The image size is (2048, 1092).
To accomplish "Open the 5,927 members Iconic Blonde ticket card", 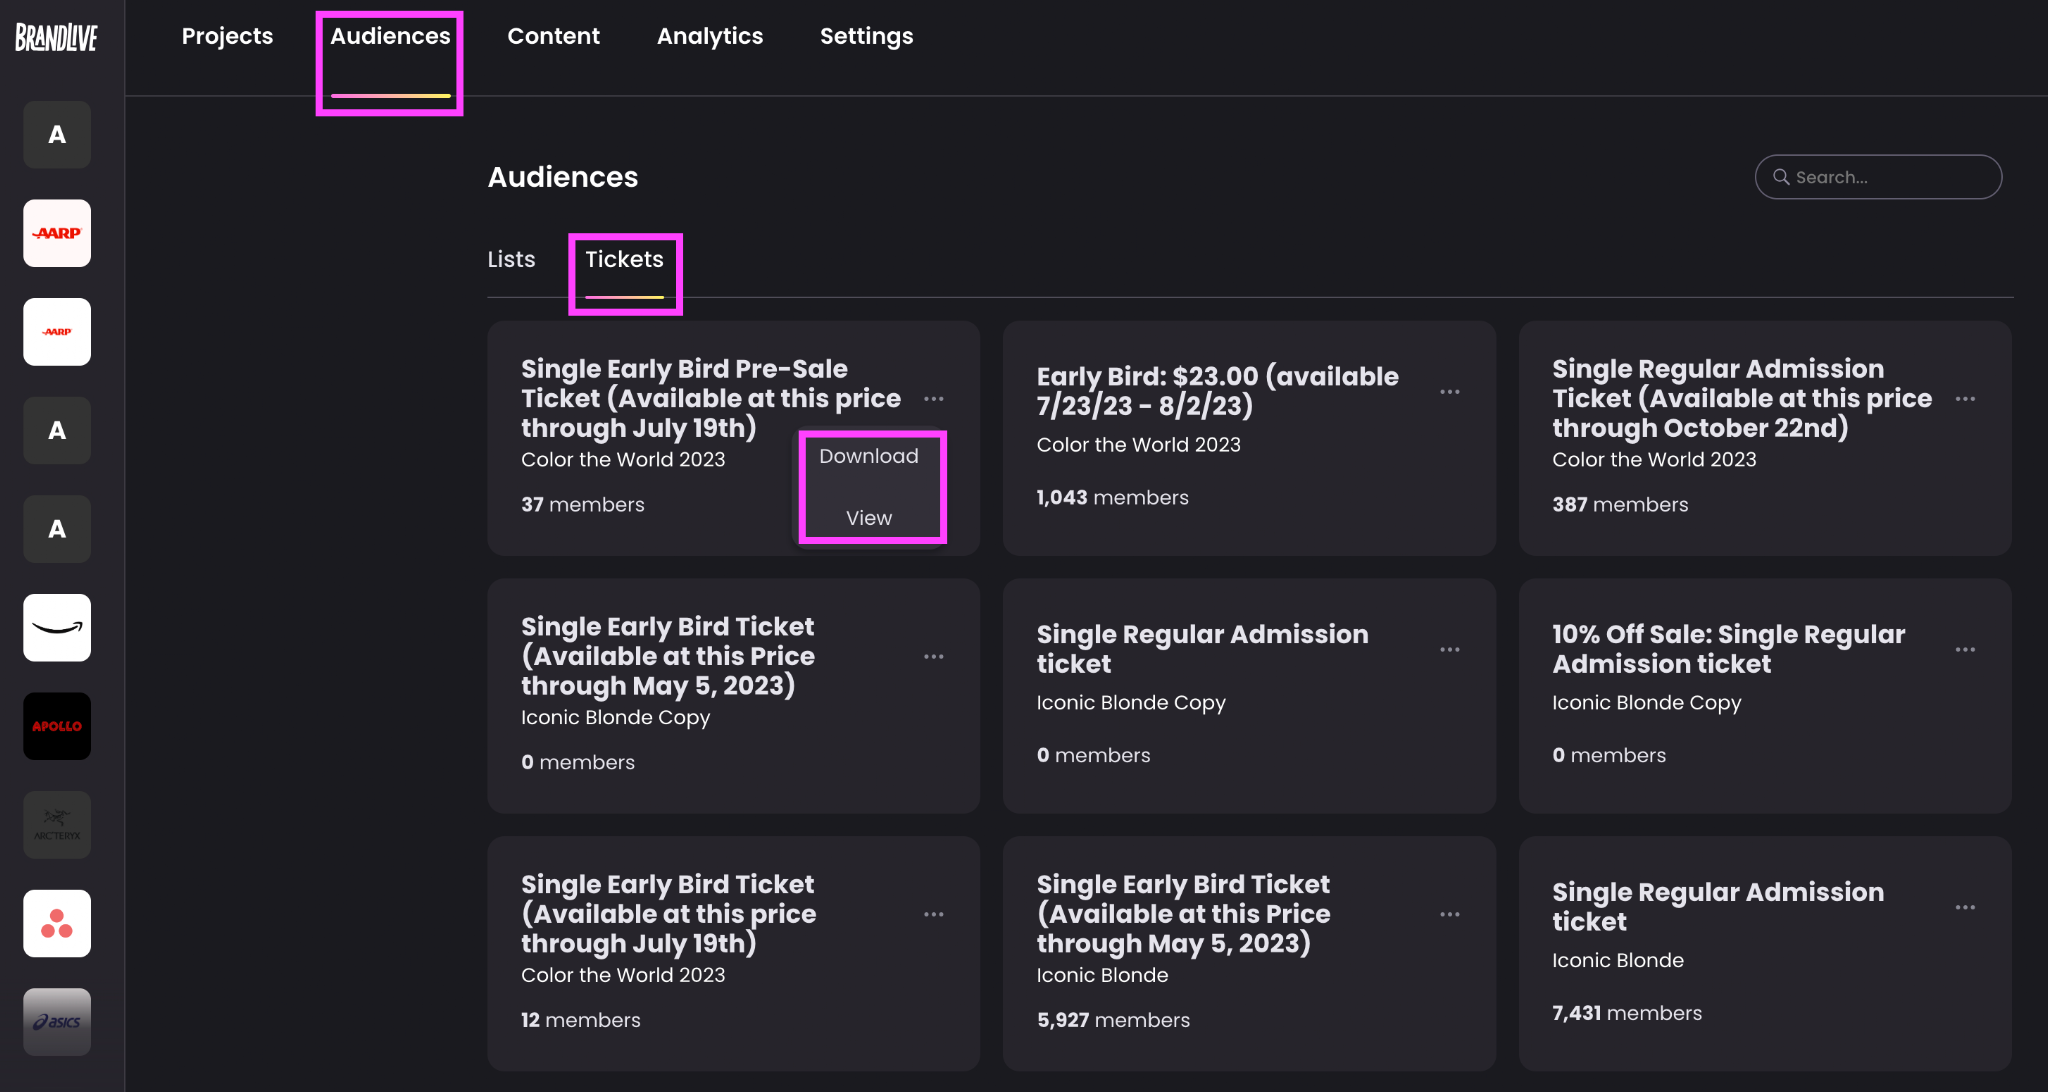I will coord(1249,953).
